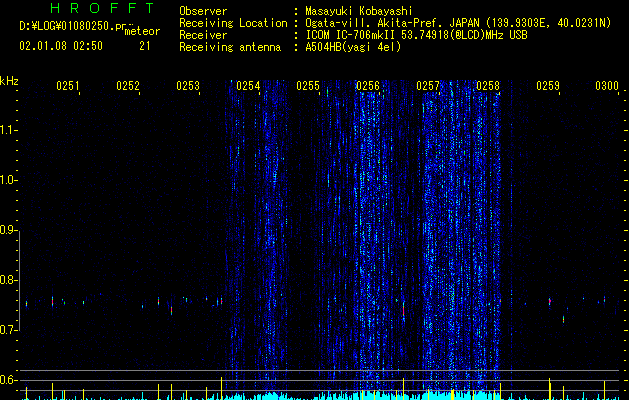Click the meteor count label
The image size is (629, 400).
pyautogui.click(x=142, y=31)
